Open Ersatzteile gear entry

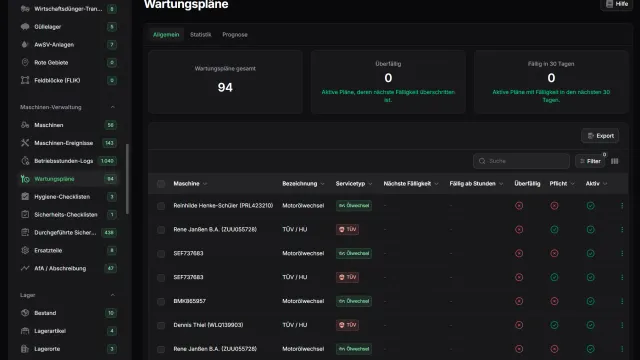point(68,250)
